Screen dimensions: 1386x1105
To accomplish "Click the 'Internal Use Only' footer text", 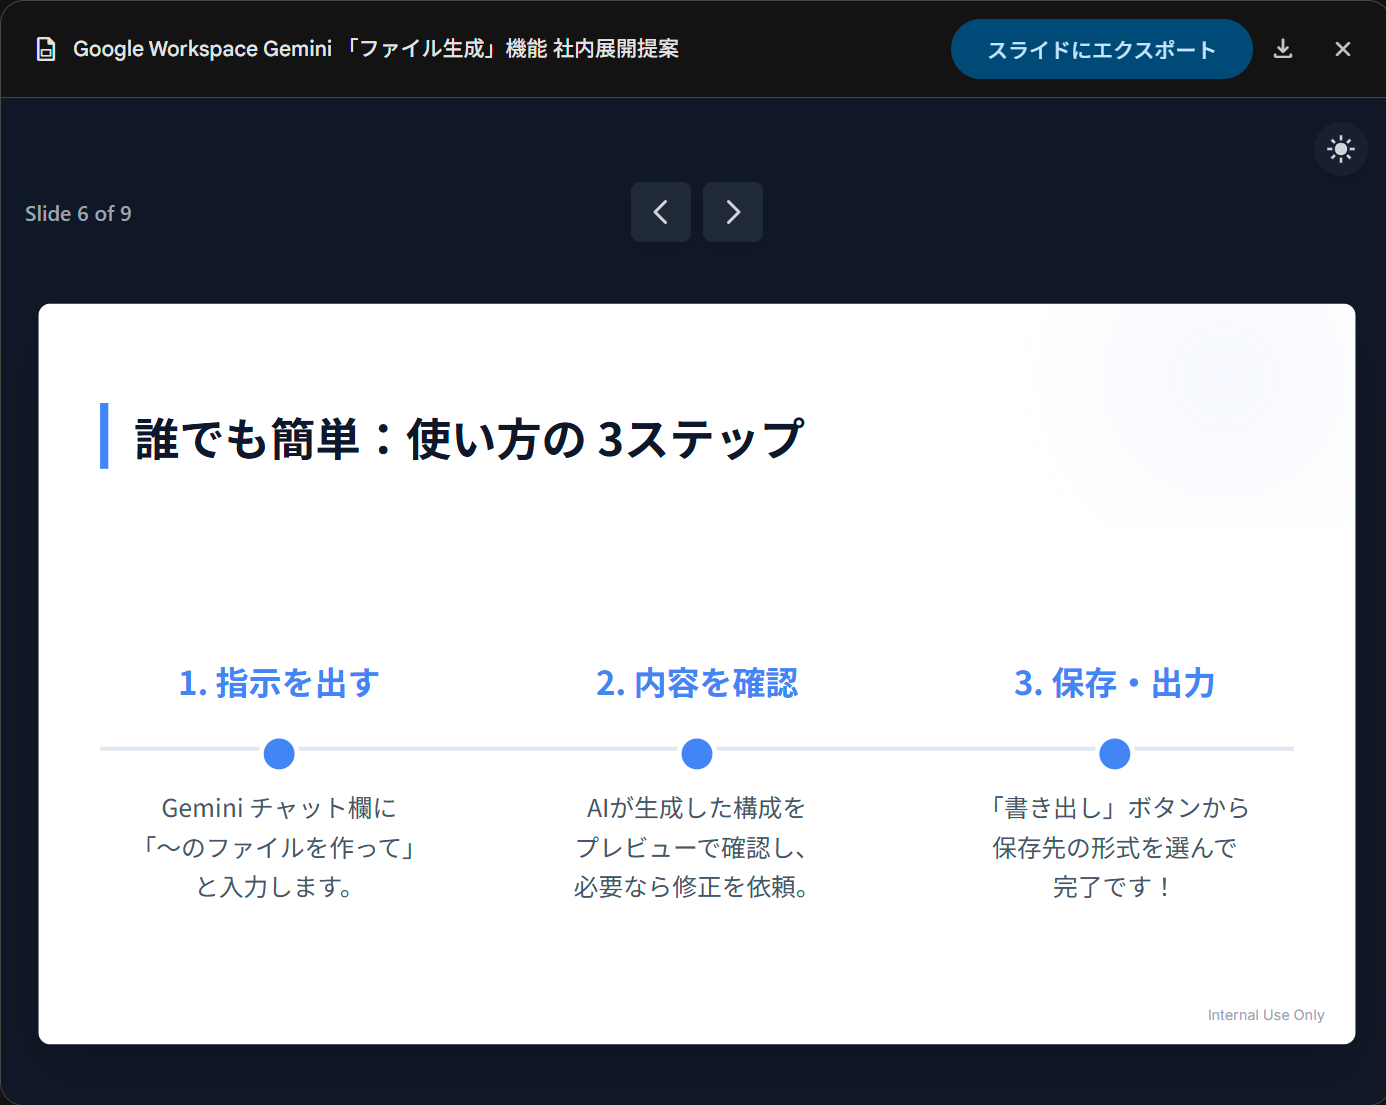I will (x=1266, y=1015).
